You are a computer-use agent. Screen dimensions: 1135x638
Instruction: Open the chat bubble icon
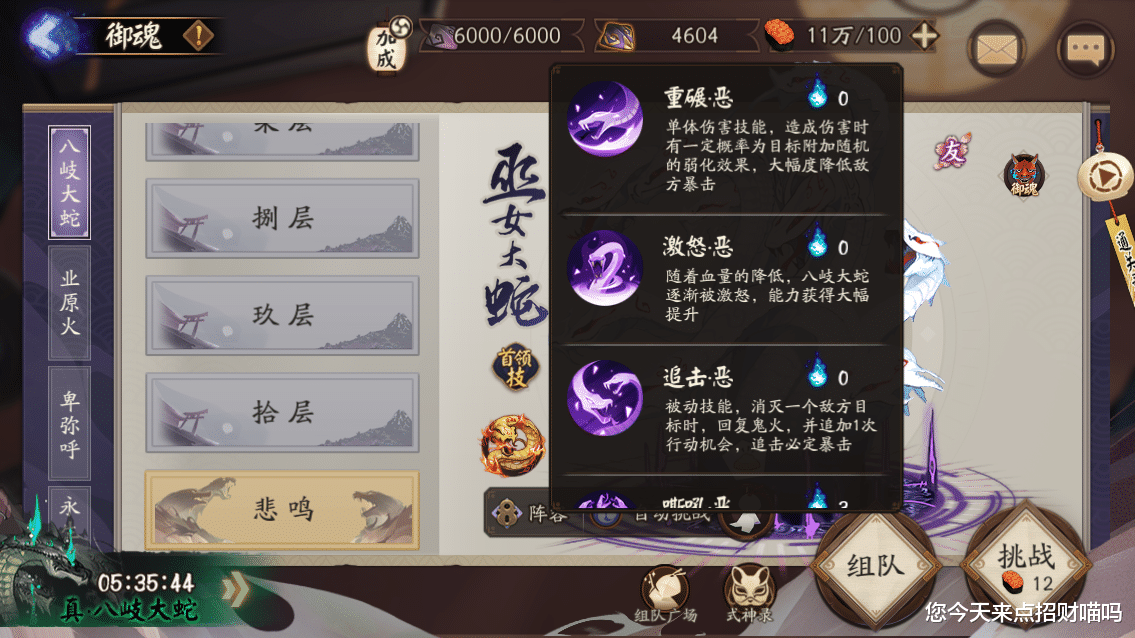pos(1085,49)
